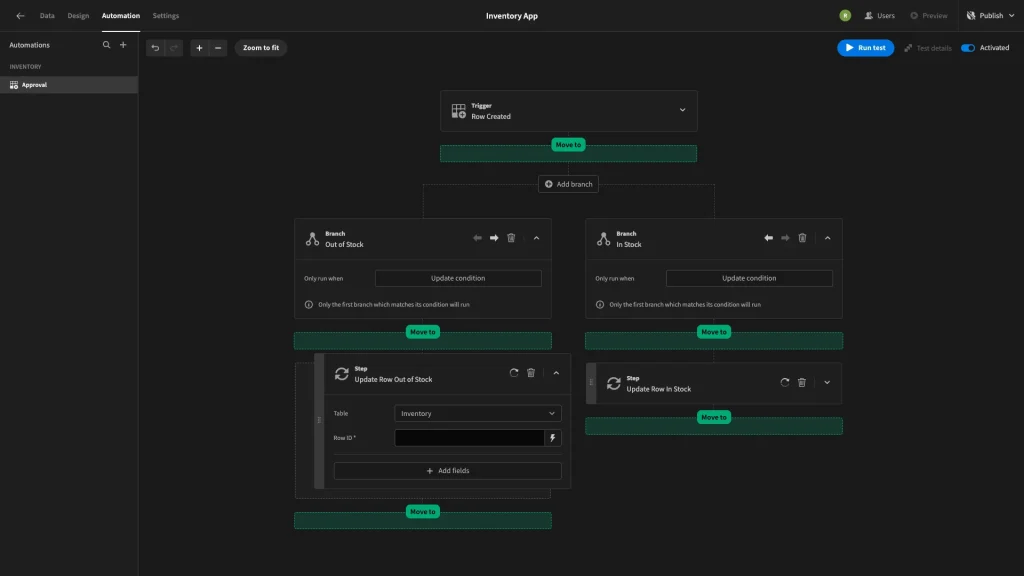Undo the last automation change

155,48
